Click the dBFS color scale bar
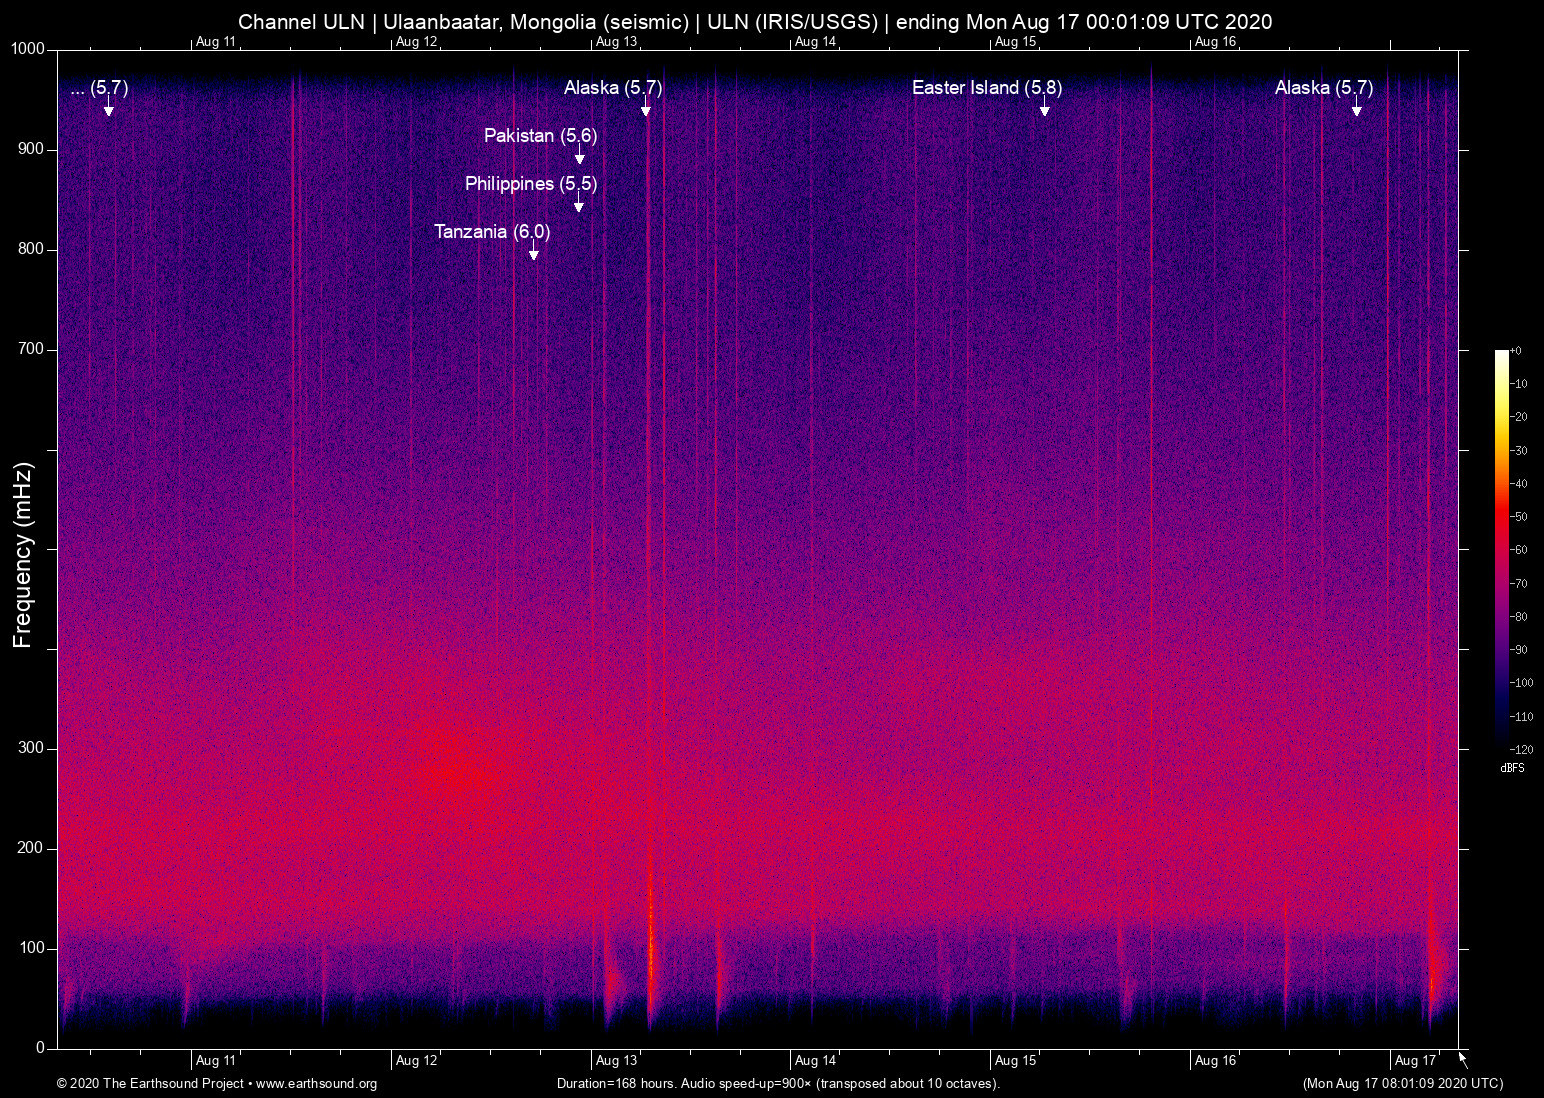 [x=1501, y=548]
